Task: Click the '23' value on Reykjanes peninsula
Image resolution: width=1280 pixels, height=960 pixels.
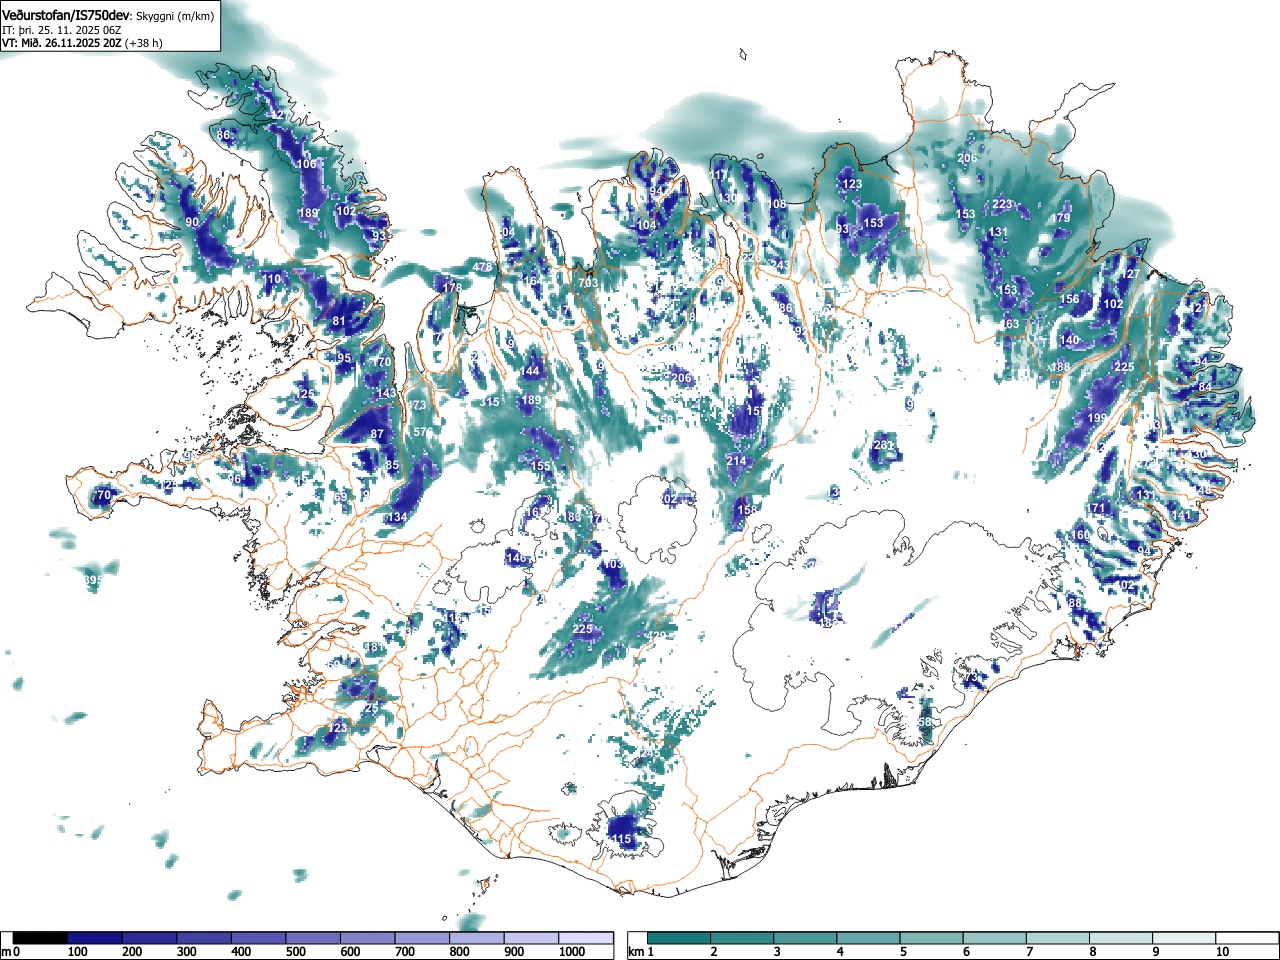Action: coord(340,728)
